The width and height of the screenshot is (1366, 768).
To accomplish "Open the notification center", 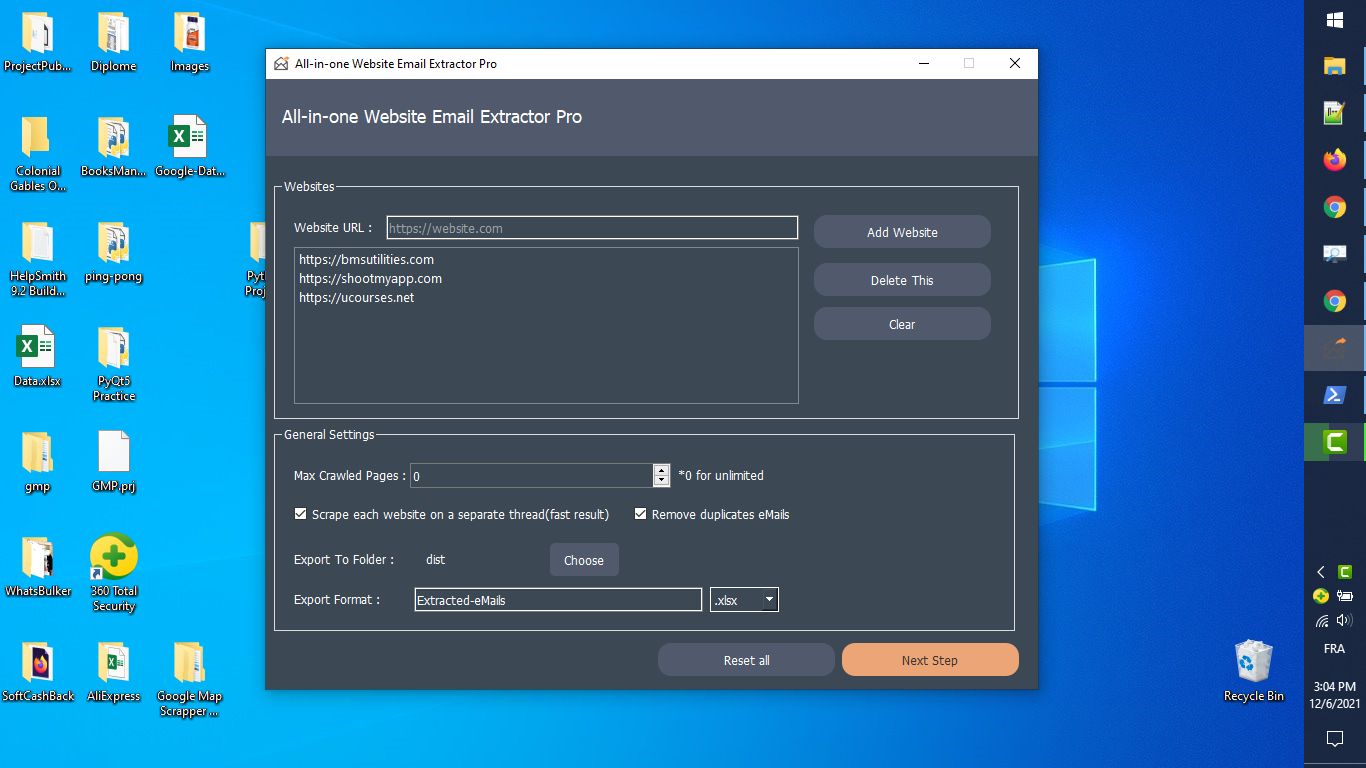I will (x=1334, y=739).
